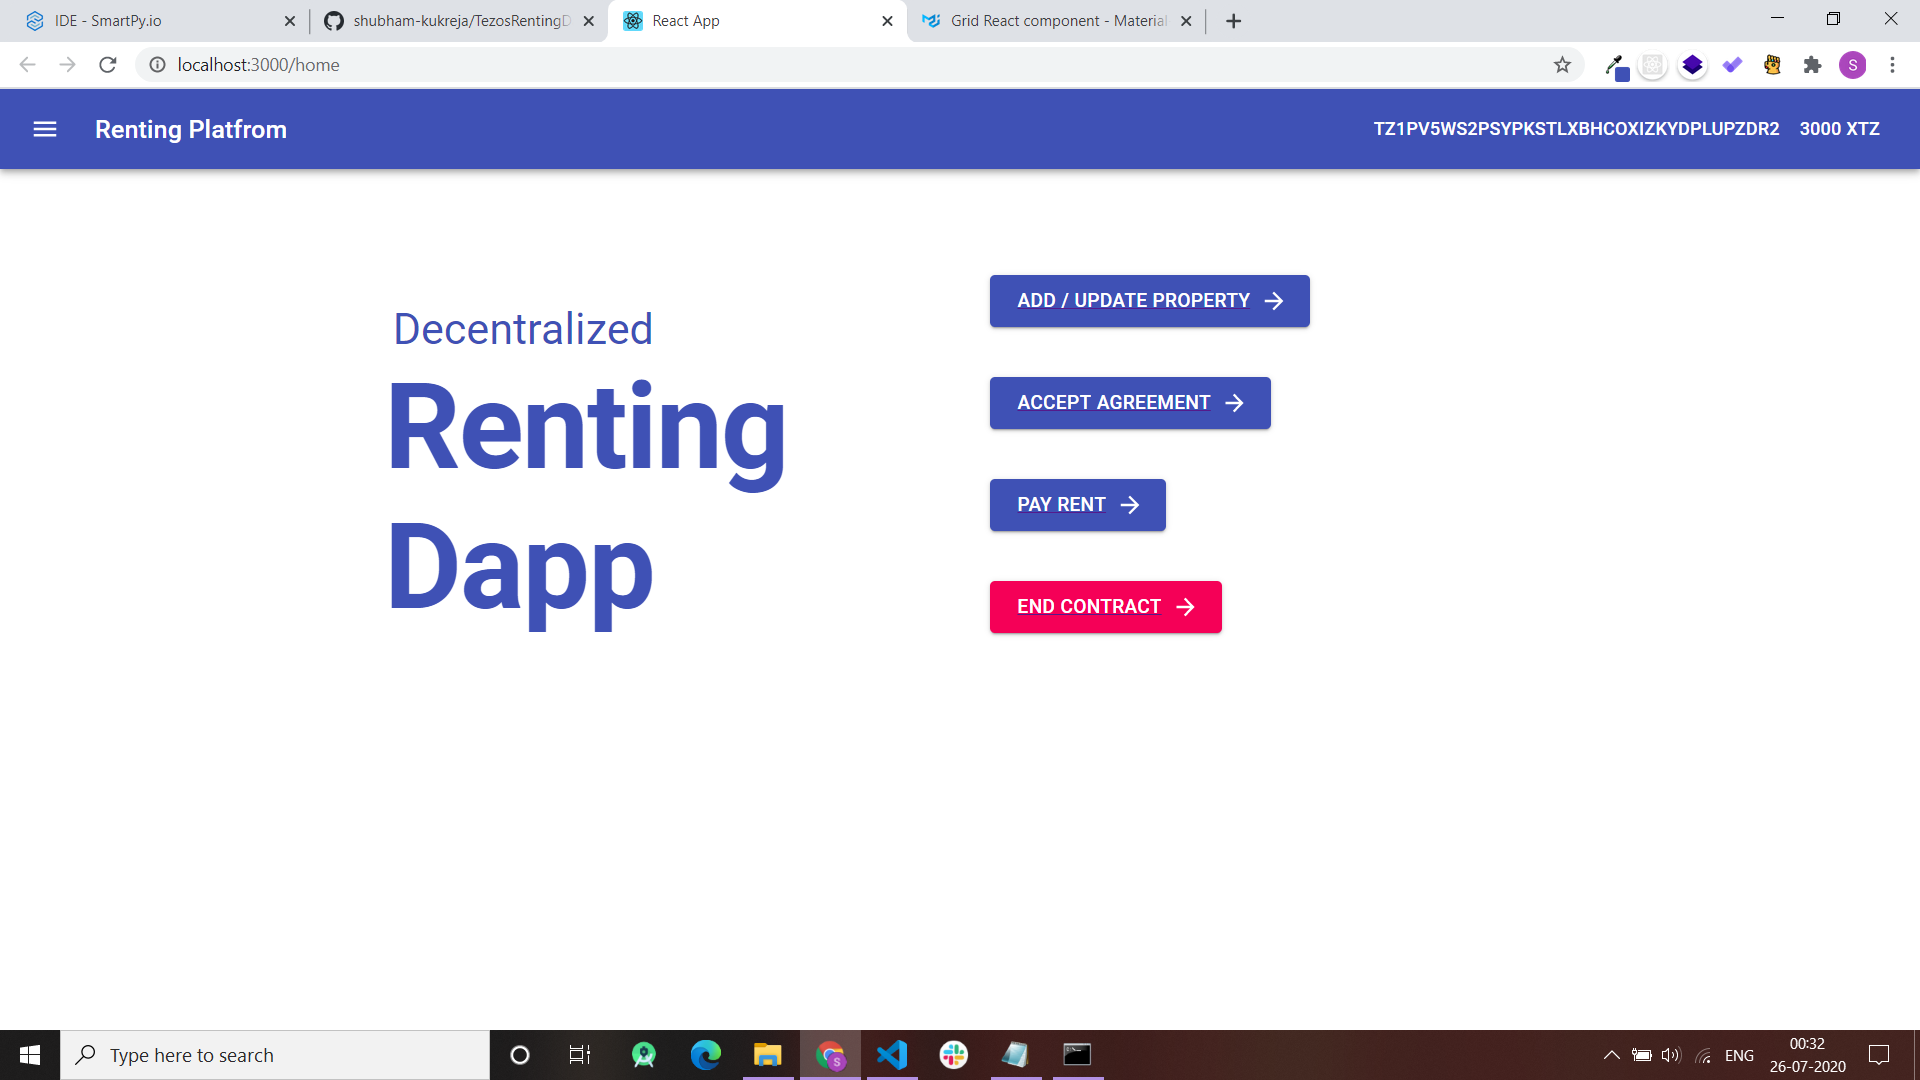The image size is (1920, 1080).
Task: Open Visual Studio Code from the taskbar
Action: tap(891, 1055)
